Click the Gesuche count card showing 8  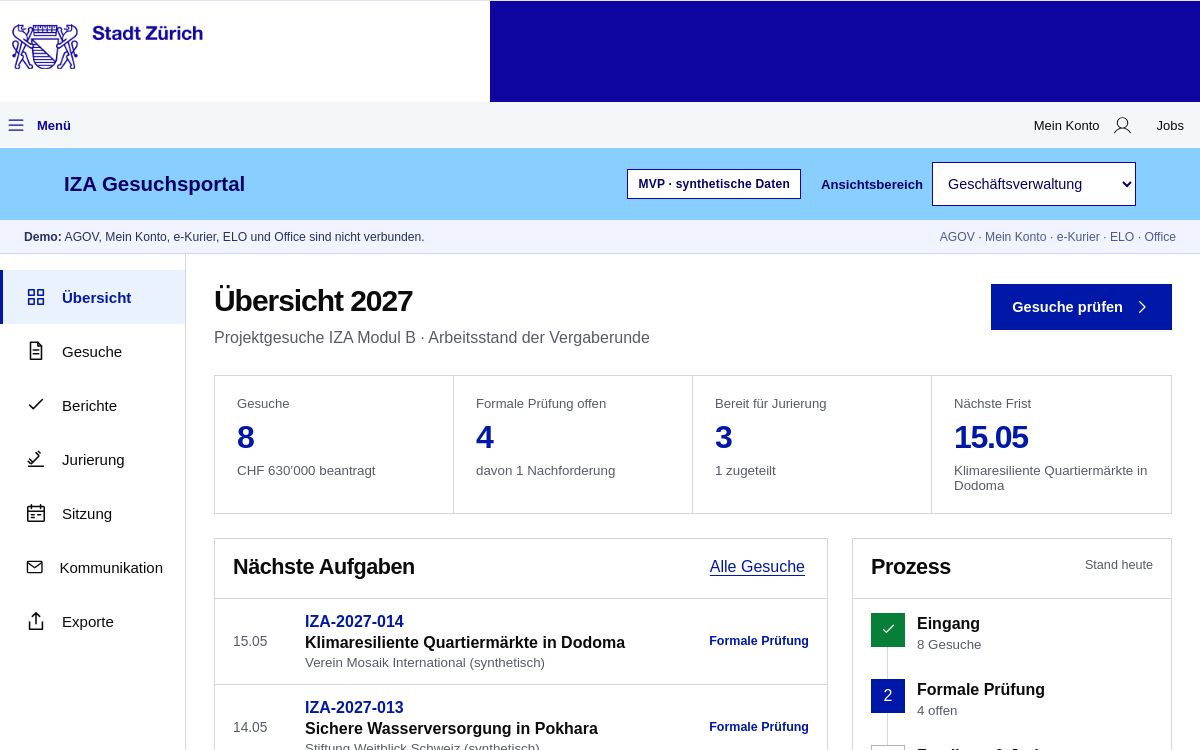(x=334, y=444)
